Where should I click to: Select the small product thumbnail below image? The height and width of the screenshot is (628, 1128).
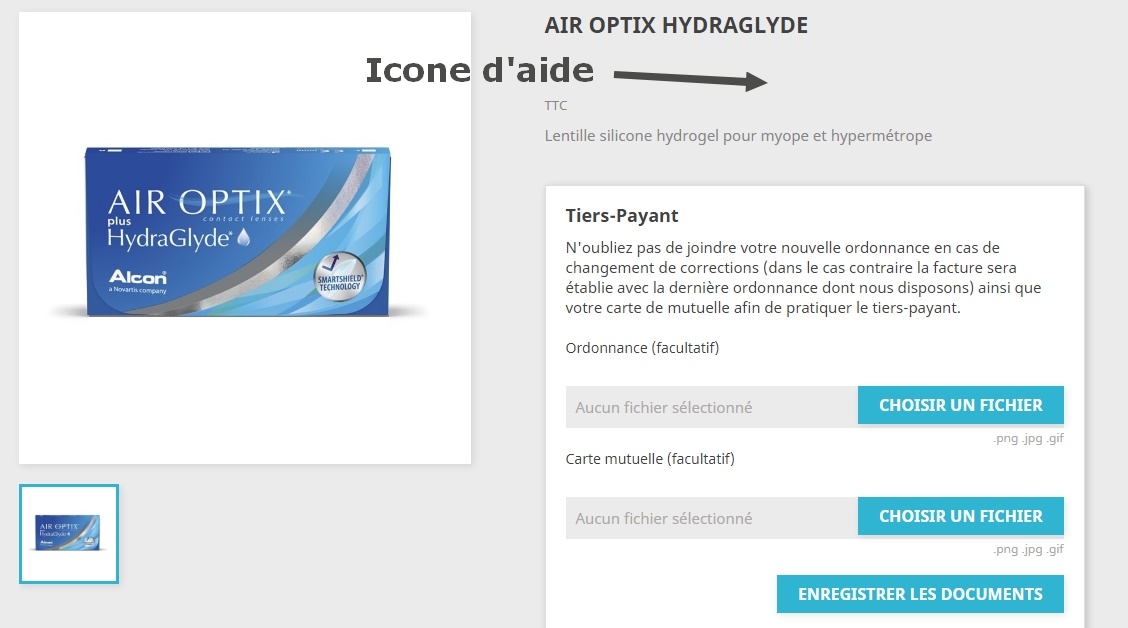[69, 534]
